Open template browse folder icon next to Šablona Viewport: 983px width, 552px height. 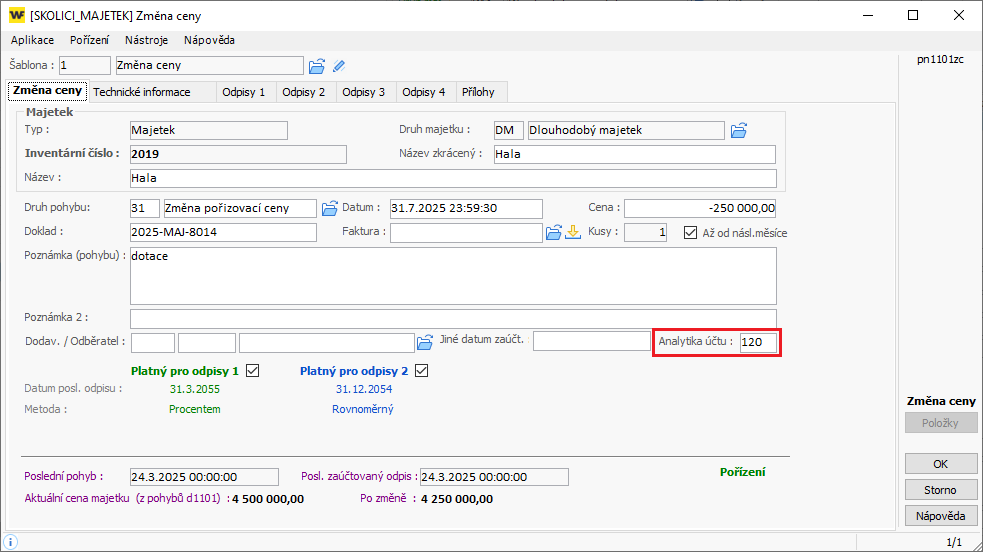(317, 66)
